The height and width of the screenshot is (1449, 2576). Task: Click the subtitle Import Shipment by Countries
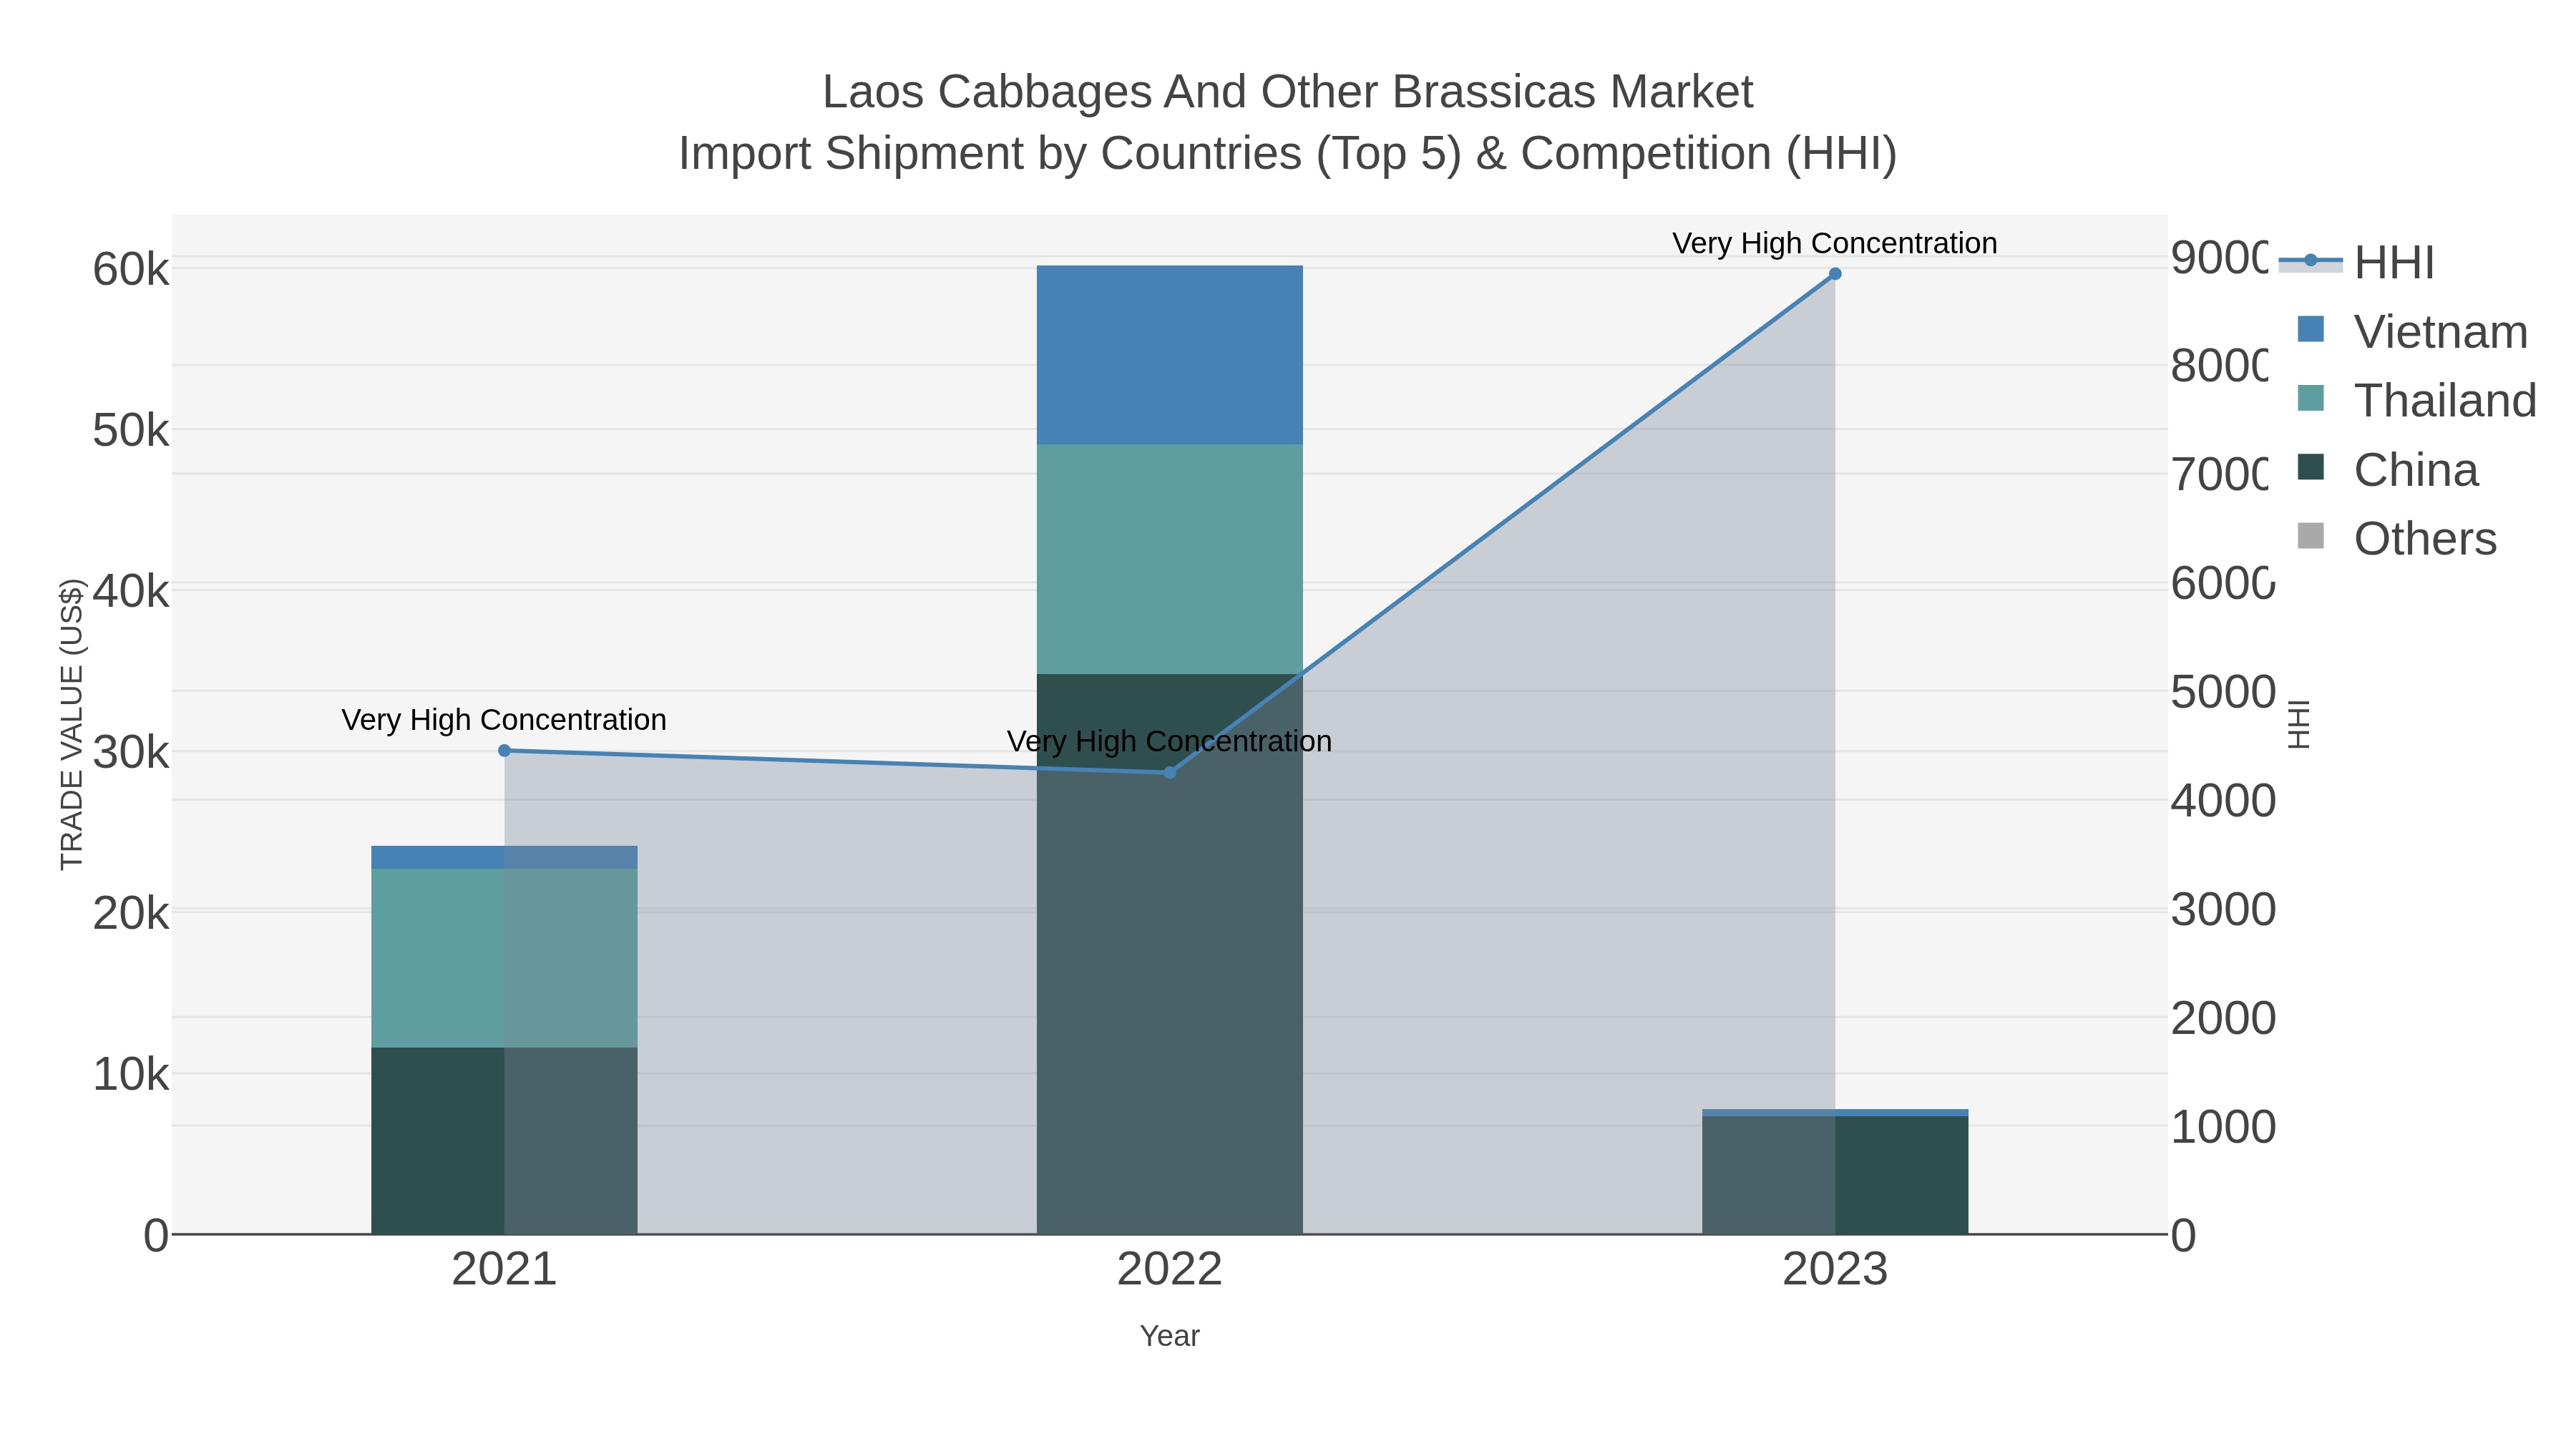[x=1288, y=154]
